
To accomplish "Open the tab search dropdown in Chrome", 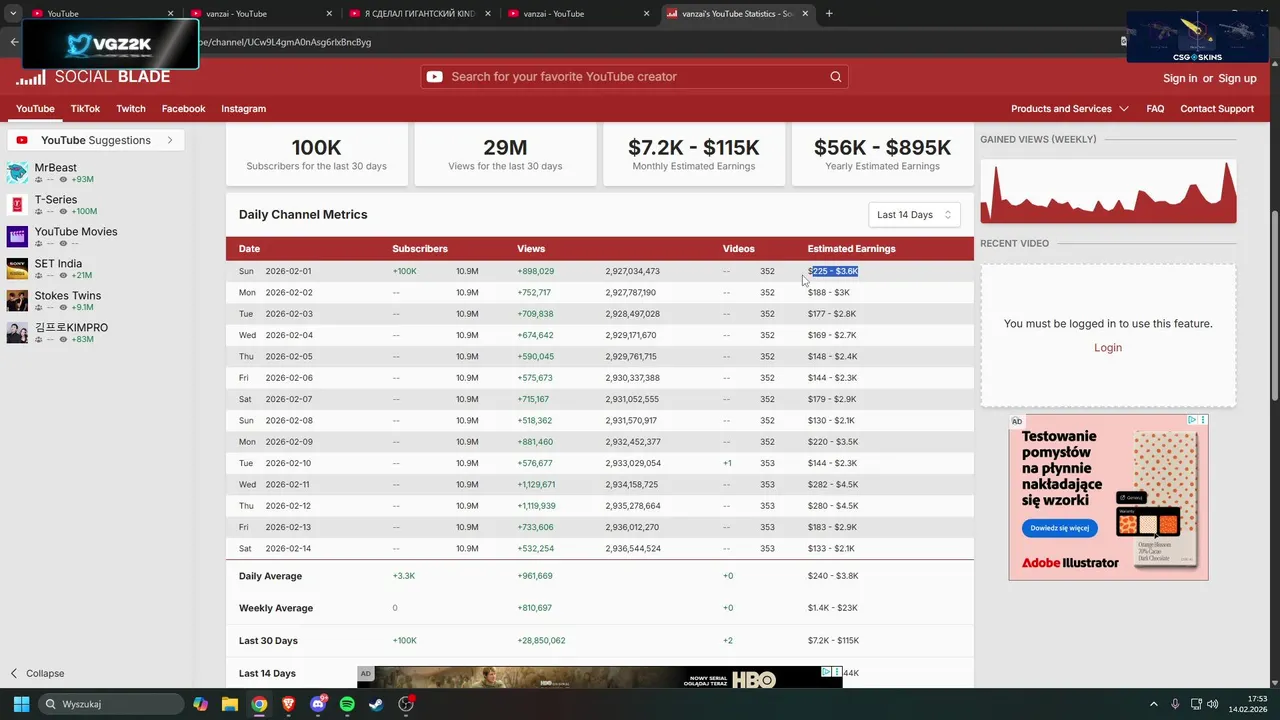I will [x=13, y=14].
